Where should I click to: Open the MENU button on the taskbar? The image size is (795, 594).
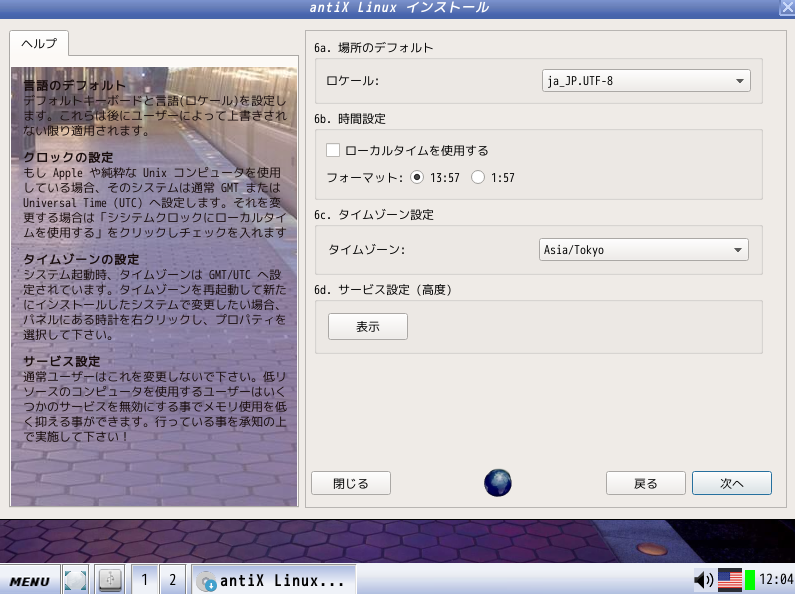pyautogui.click(x=29, y=581)
